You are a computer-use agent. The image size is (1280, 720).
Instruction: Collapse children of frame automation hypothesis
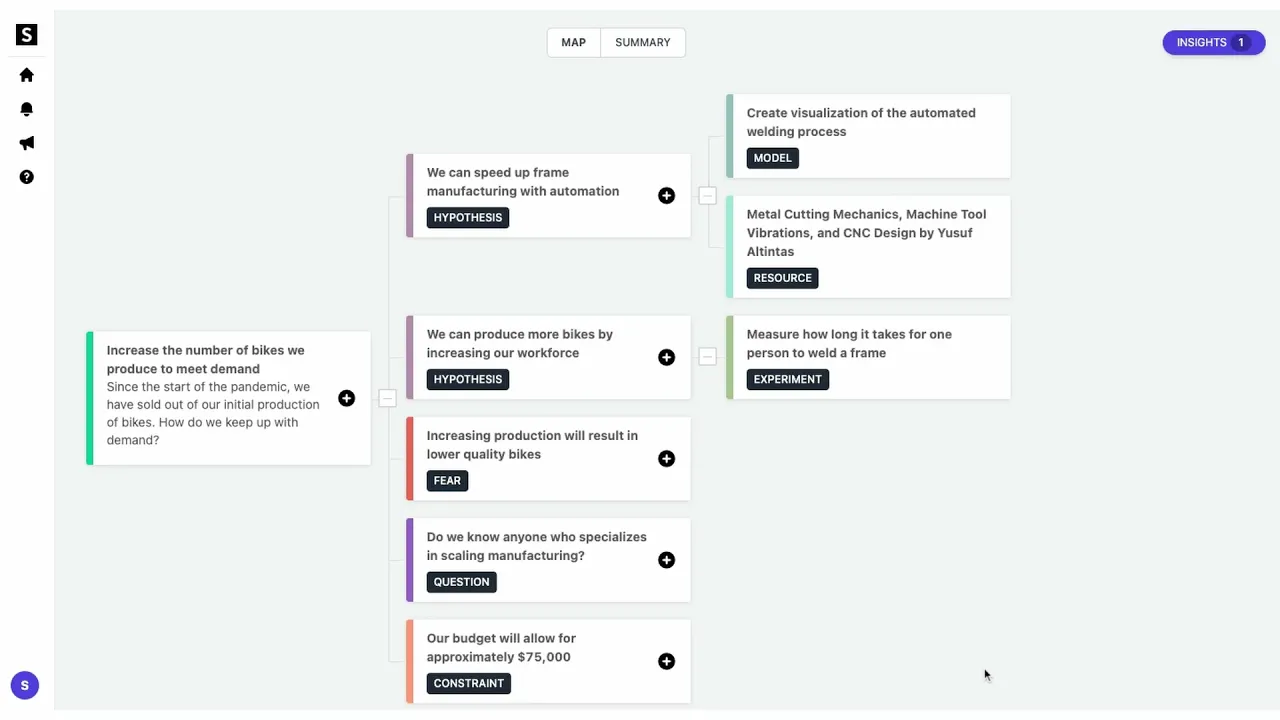707,196
